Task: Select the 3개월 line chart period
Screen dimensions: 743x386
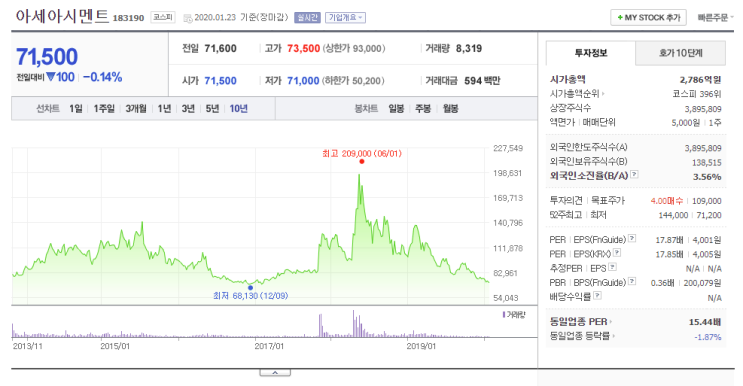Action: [x=136, y=108]
